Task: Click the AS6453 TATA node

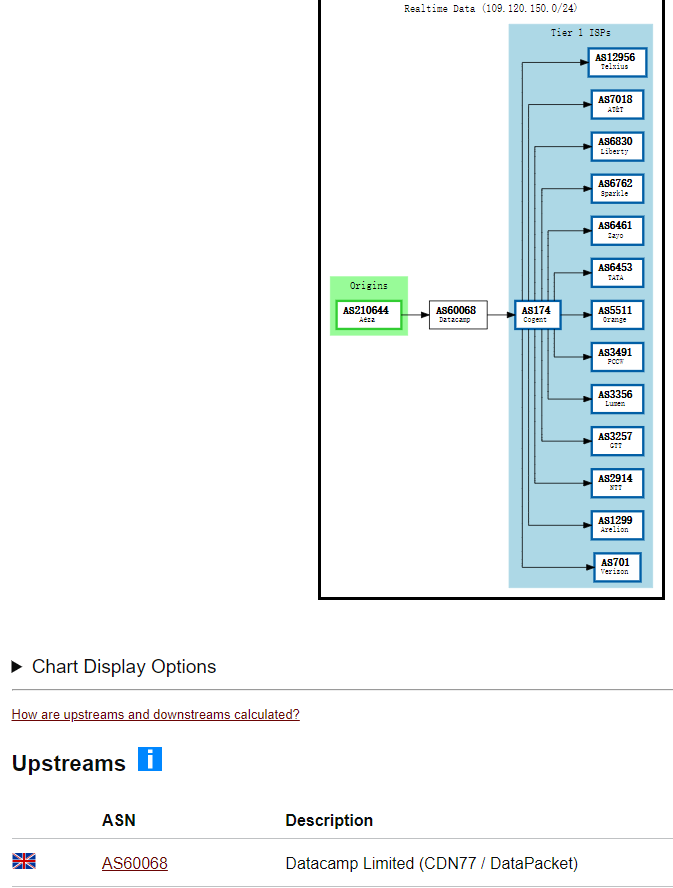Action: point(617,272)
